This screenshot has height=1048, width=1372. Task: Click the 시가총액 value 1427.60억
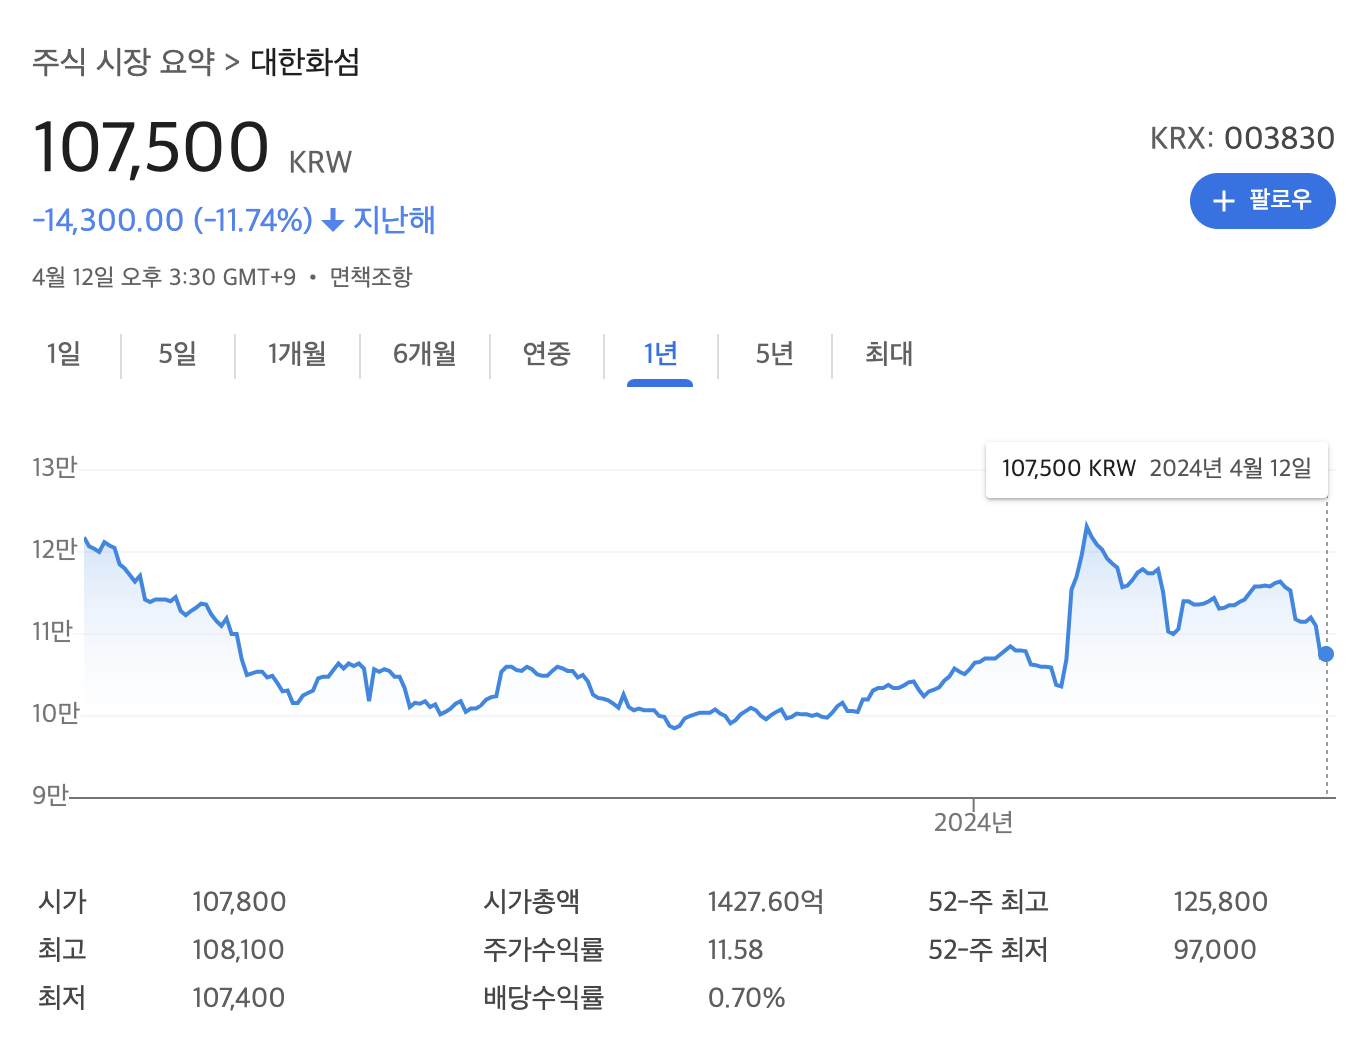(766, 902)
